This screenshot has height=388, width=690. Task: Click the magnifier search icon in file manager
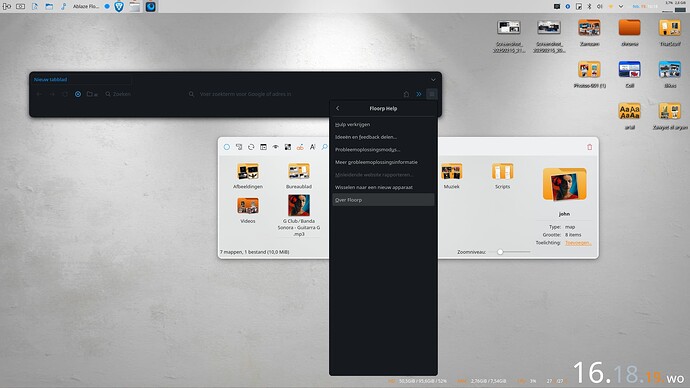coord(324,147)
